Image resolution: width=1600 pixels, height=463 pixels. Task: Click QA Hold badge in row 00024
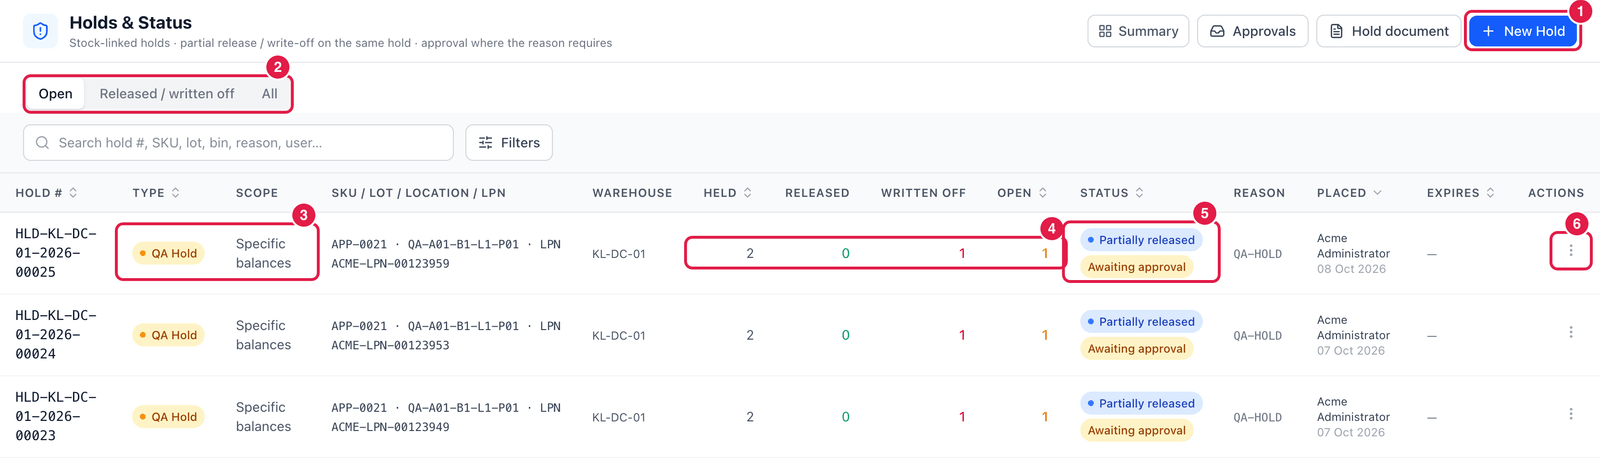tap(168, 336)
